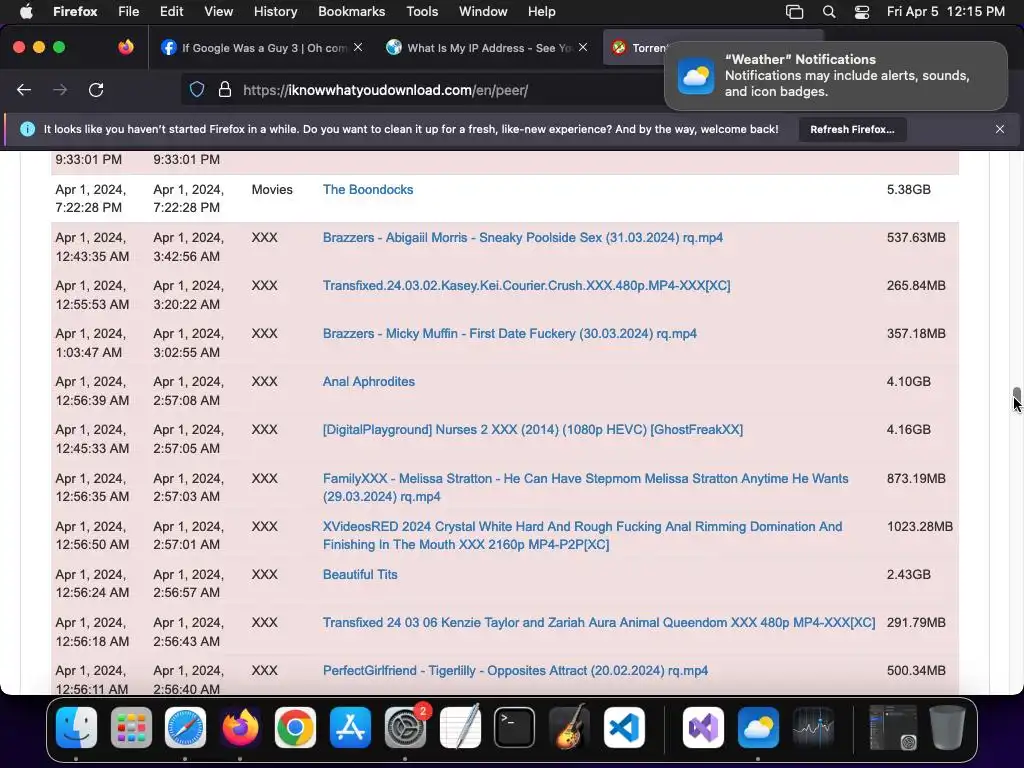Go back to the previous page
Screen dimensions: 1024x768
tap(24, 90)
